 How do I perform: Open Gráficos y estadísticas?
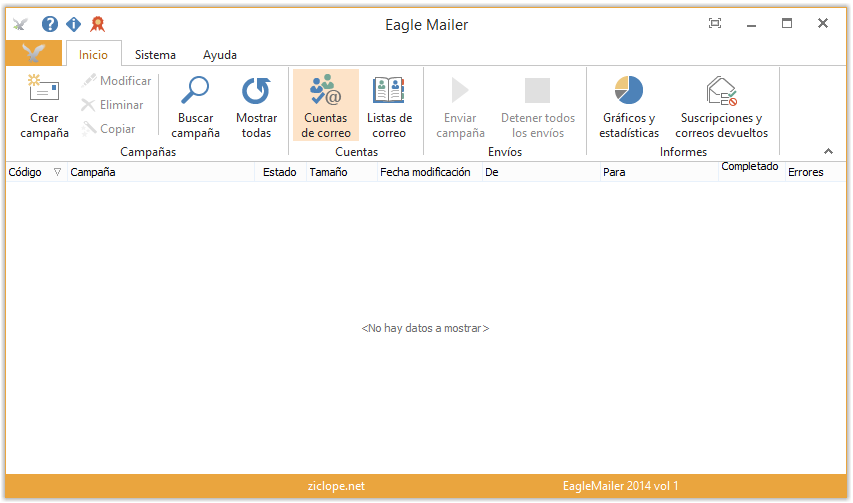click(629, 106)
